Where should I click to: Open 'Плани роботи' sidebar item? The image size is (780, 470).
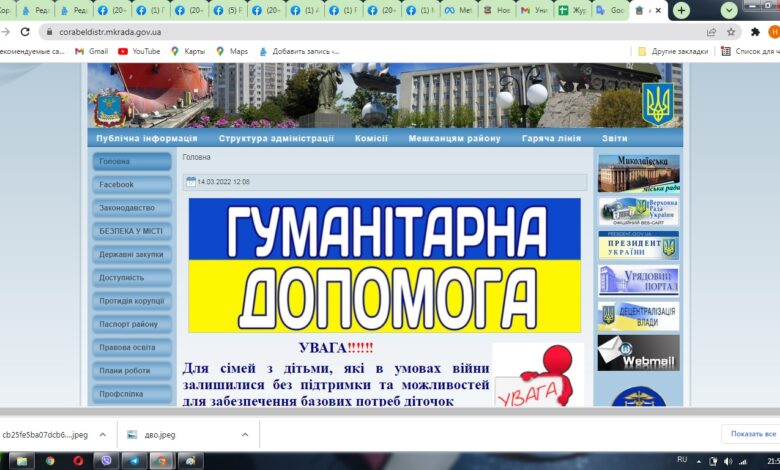tap(132, 371)
